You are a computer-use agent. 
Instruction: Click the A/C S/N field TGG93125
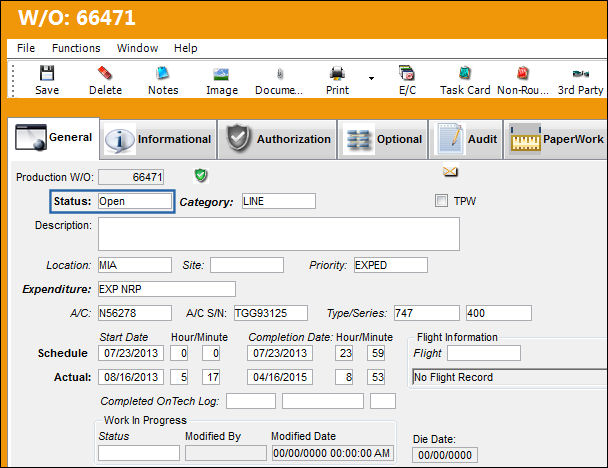[271, 313]
